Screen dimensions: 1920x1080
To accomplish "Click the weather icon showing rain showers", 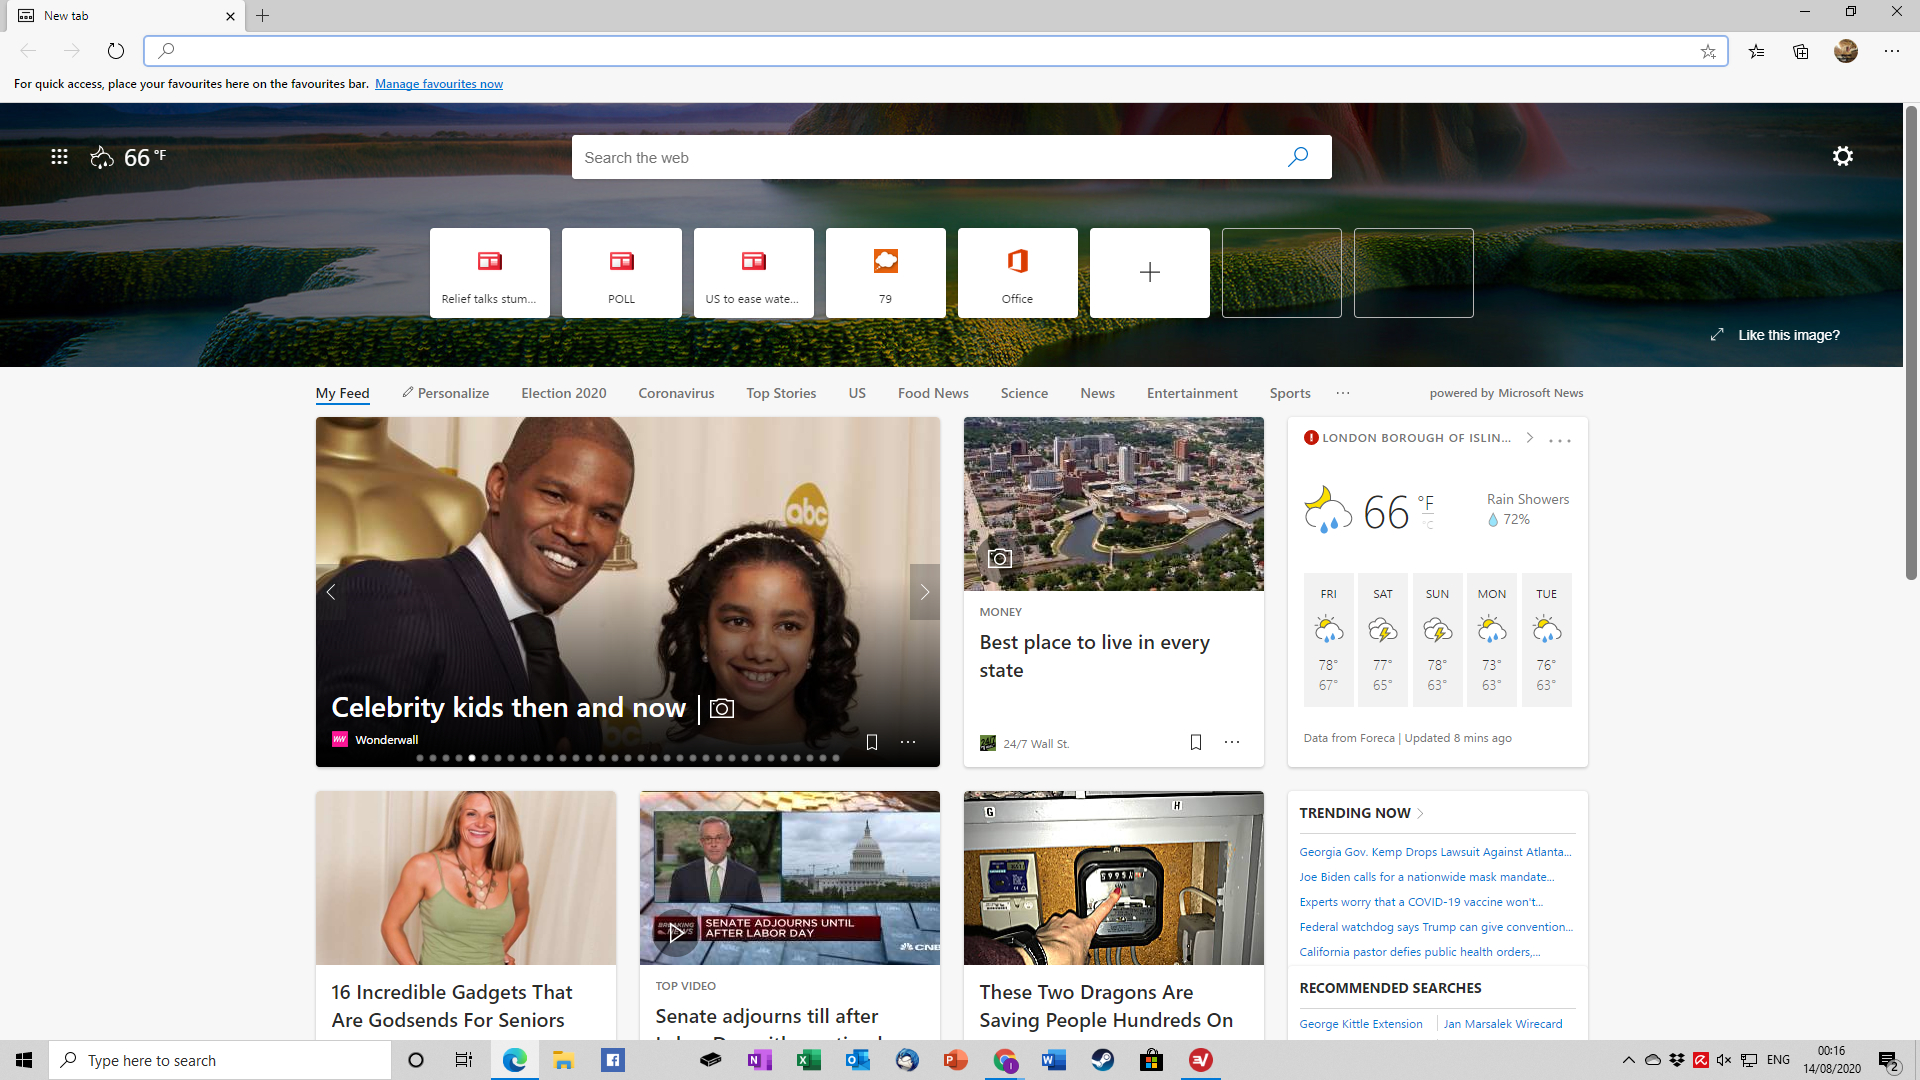I will 1323,508.
